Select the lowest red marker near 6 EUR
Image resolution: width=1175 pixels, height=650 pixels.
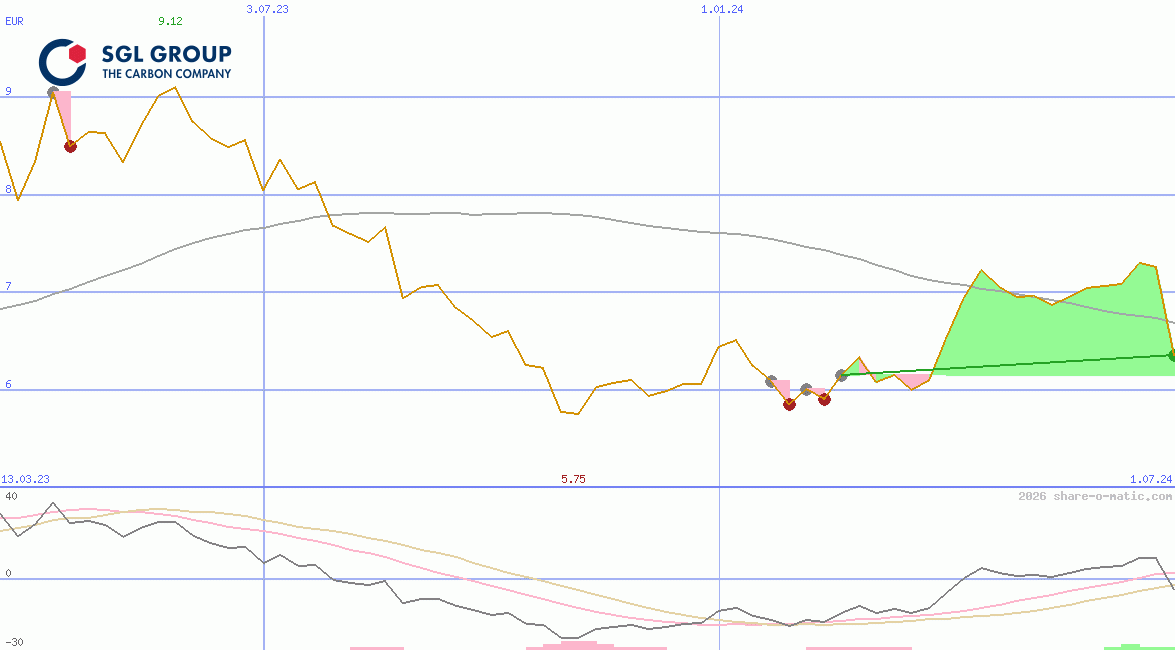(x=789, y=404)
